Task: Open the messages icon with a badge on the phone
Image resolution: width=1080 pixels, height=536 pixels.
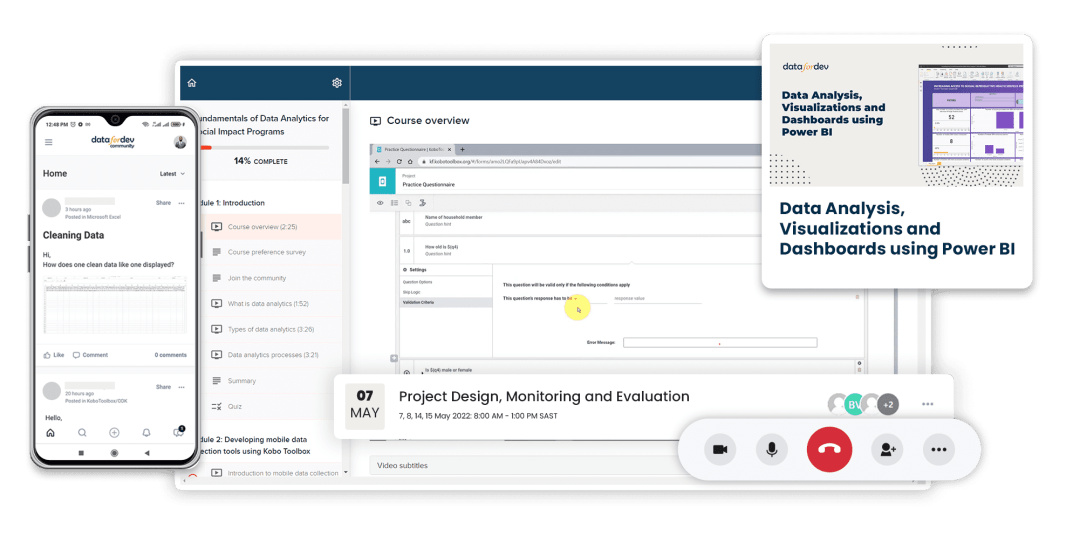Action: 178,432
